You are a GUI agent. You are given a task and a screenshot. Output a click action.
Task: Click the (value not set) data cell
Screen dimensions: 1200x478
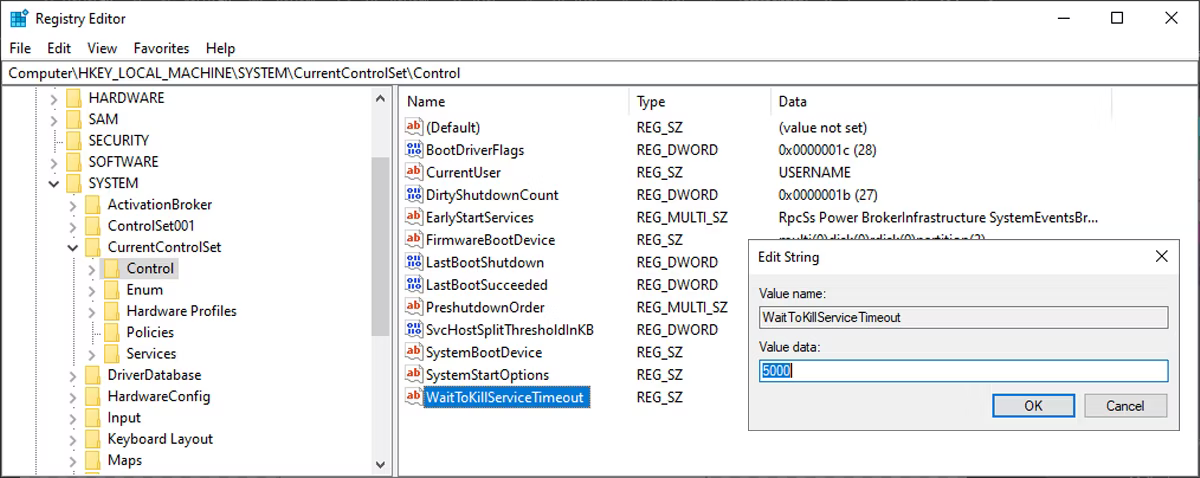(x=823, y=127)
